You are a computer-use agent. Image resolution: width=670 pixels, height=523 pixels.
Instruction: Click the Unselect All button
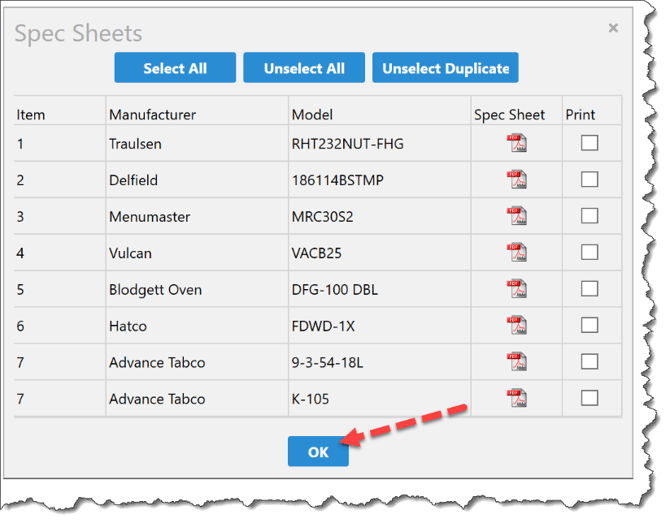[x=304, y=68]
